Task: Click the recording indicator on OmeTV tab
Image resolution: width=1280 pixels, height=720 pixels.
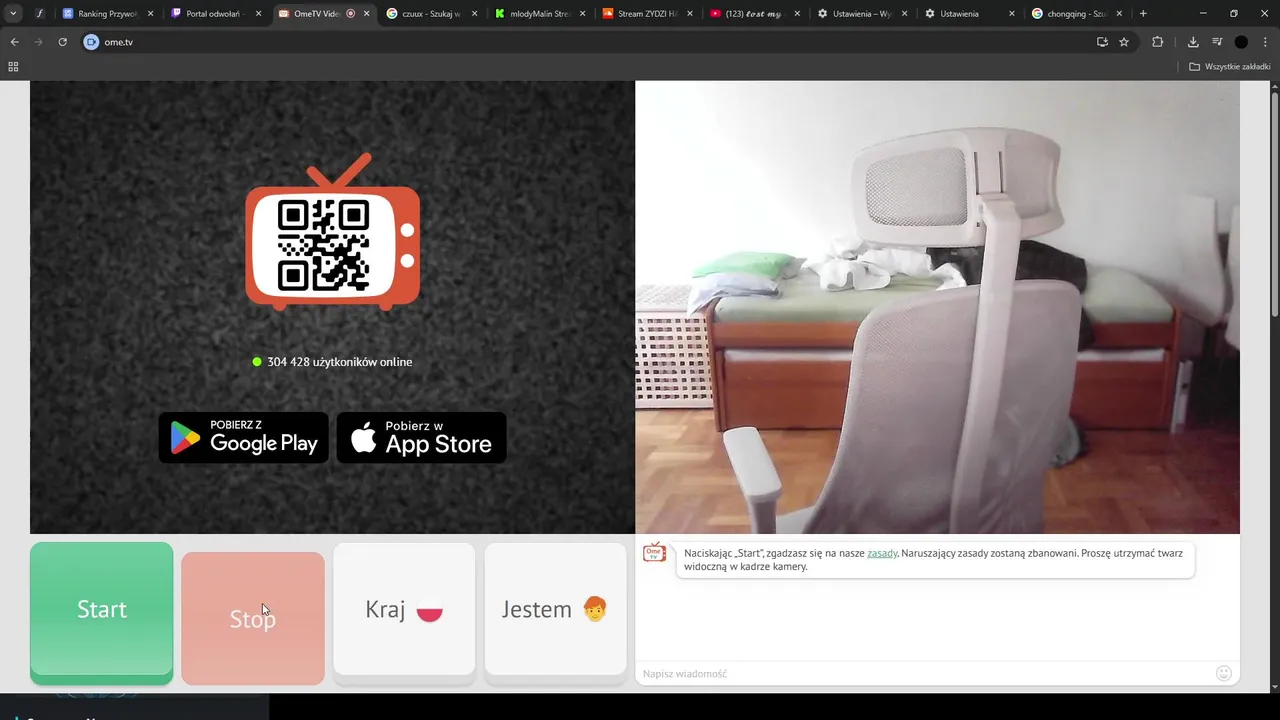Action: (351, 14)
